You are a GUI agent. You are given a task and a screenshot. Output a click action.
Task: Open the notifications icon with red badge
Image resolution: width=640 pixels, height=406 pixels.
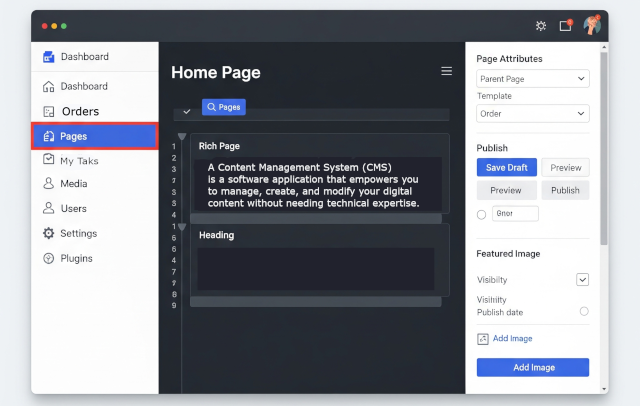(565, 26)
